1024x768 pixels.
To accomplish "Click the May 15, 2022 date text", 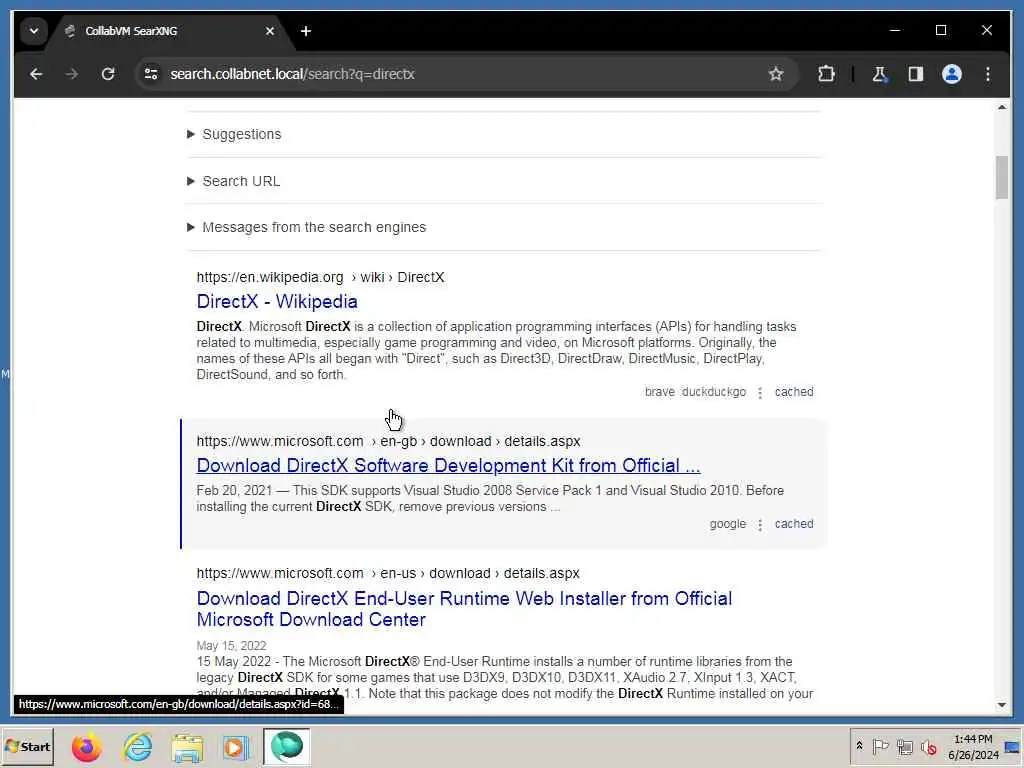I will point(231,645).
